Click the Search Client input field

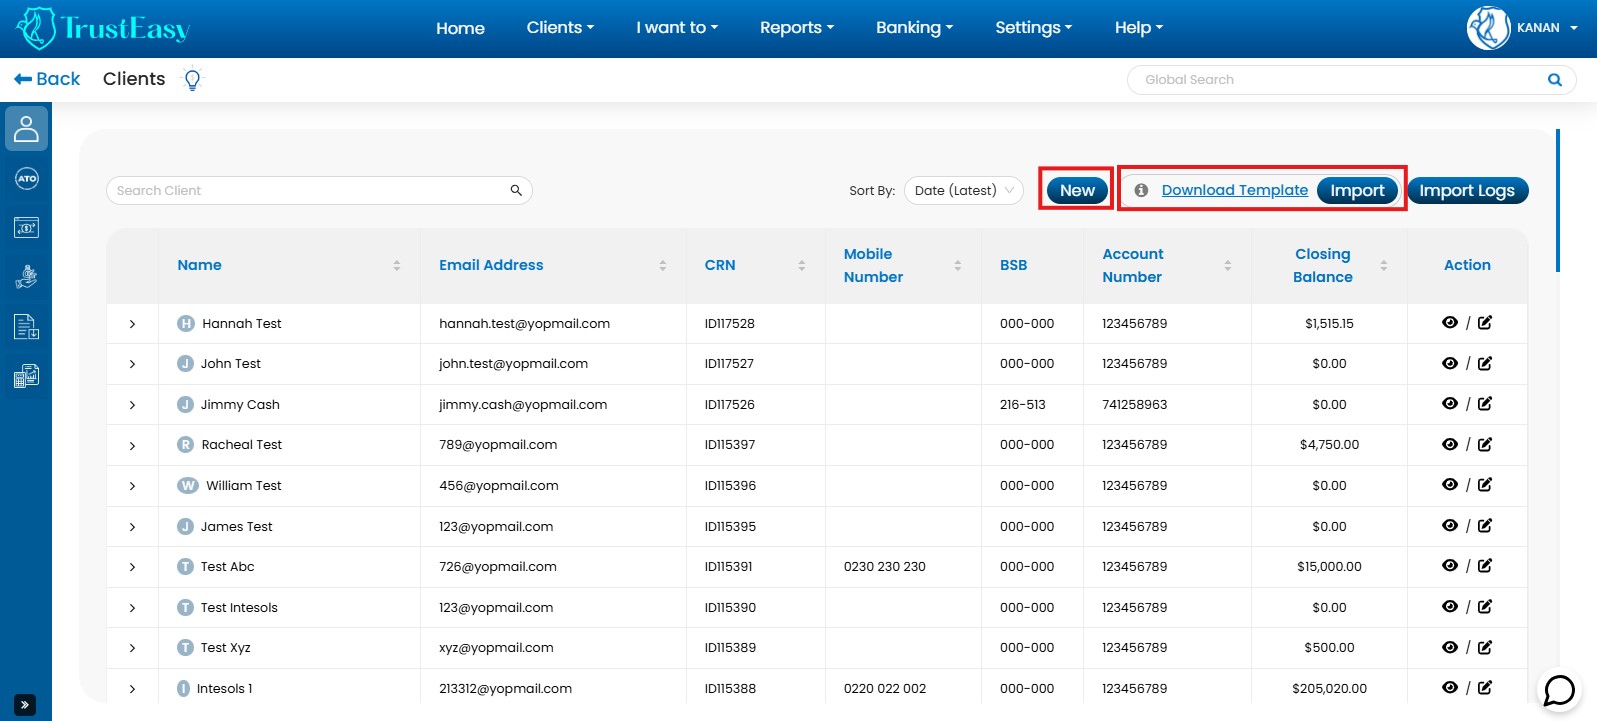tap(310, 190)
